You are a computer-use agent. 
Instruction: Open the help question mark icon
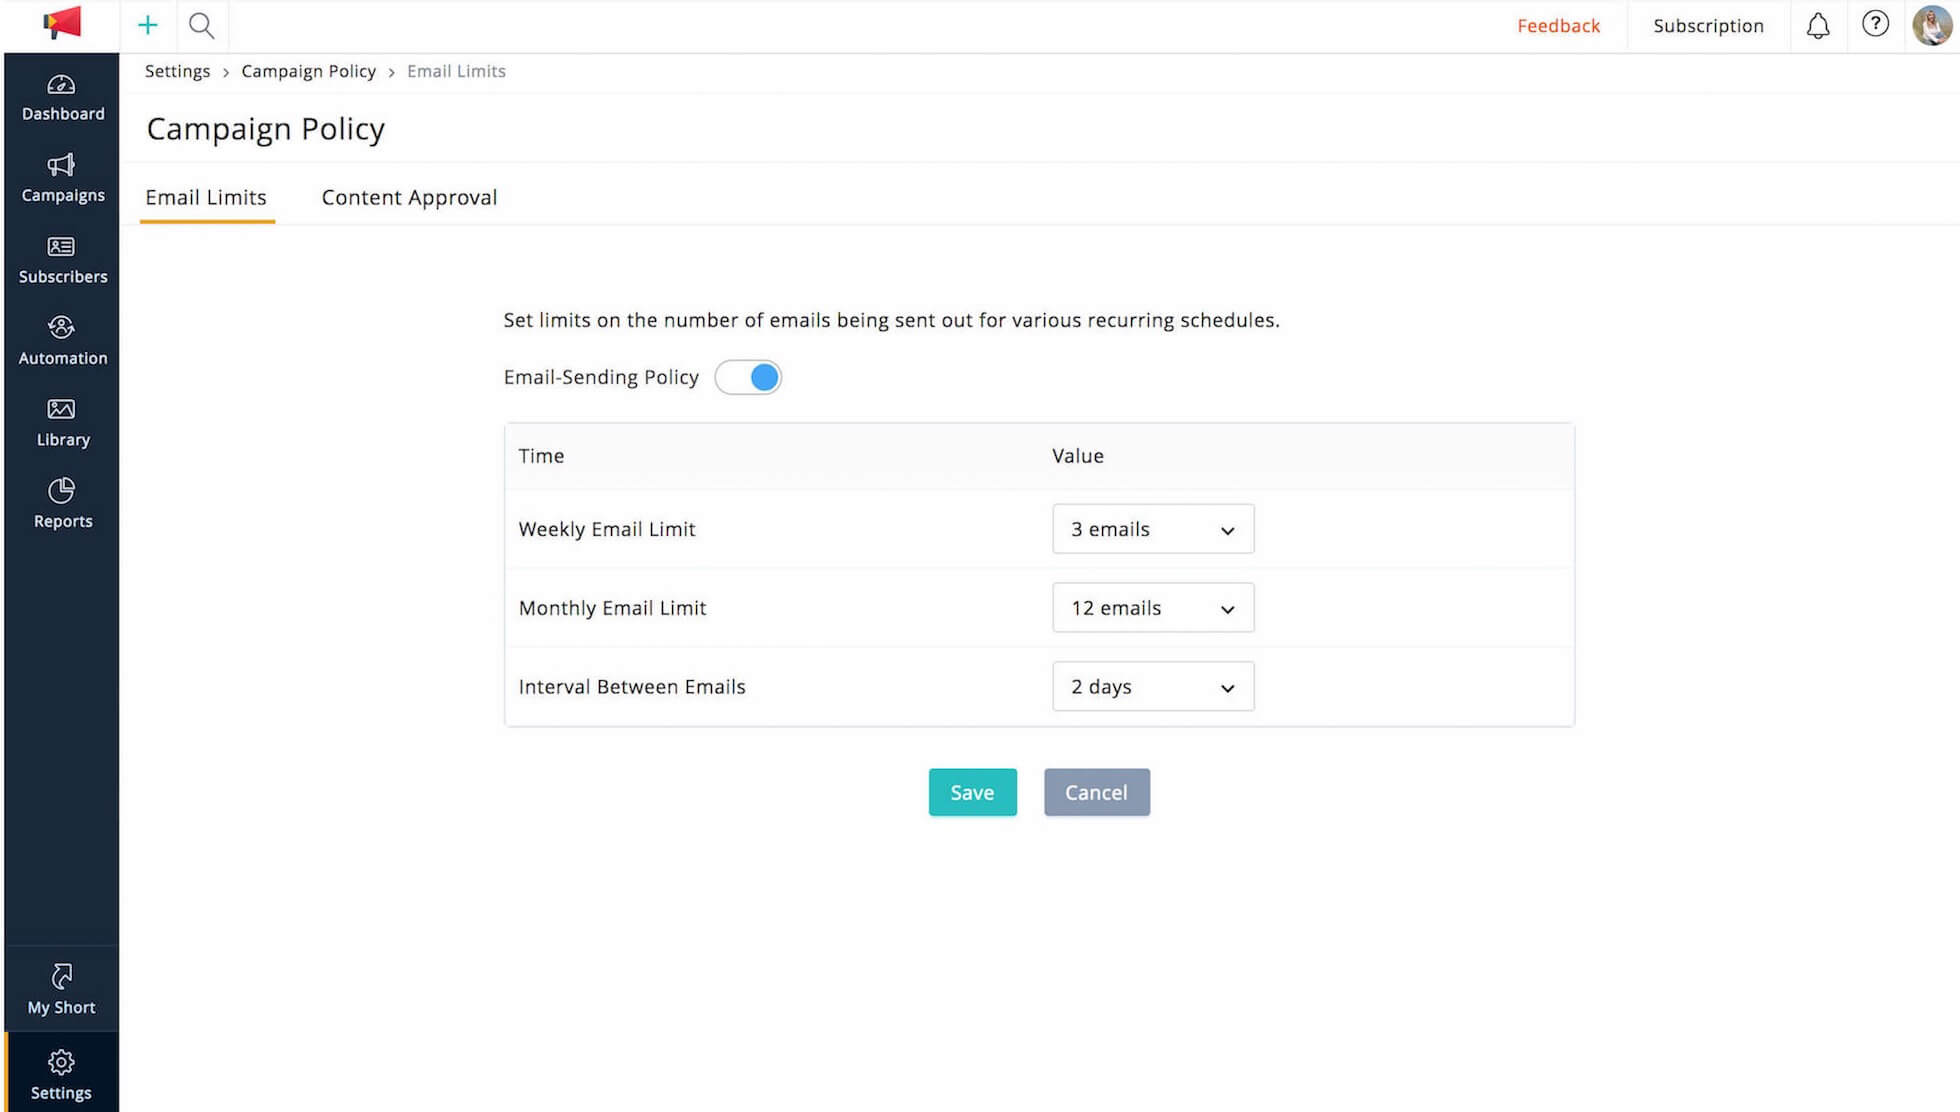pyautogui.click(x=1875, y=24)
